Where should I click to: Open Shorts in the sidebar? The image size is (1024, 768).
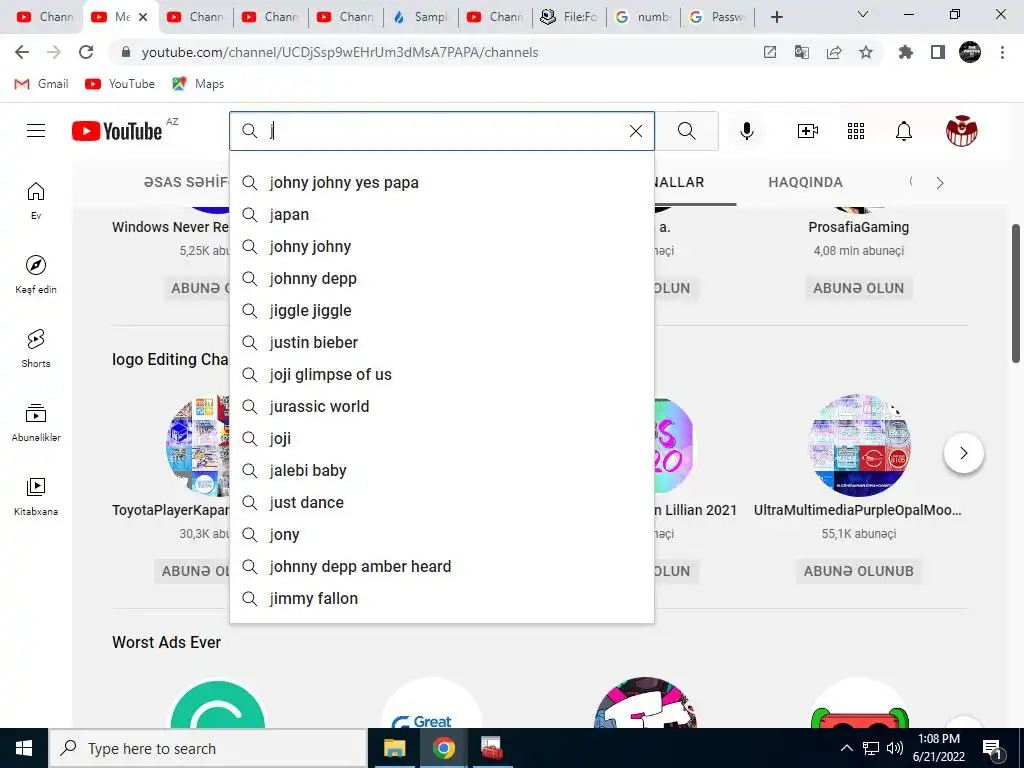coord(36,349)
